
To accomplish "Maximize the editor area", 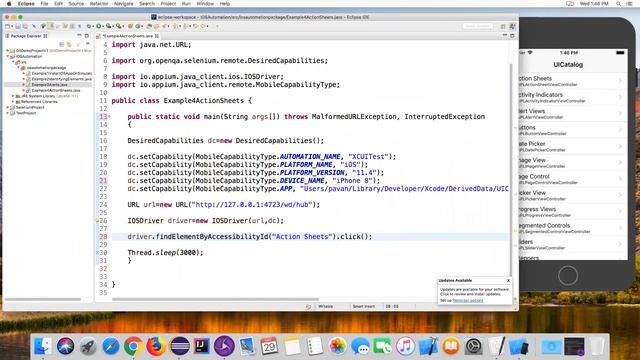I will coord(512,36).
